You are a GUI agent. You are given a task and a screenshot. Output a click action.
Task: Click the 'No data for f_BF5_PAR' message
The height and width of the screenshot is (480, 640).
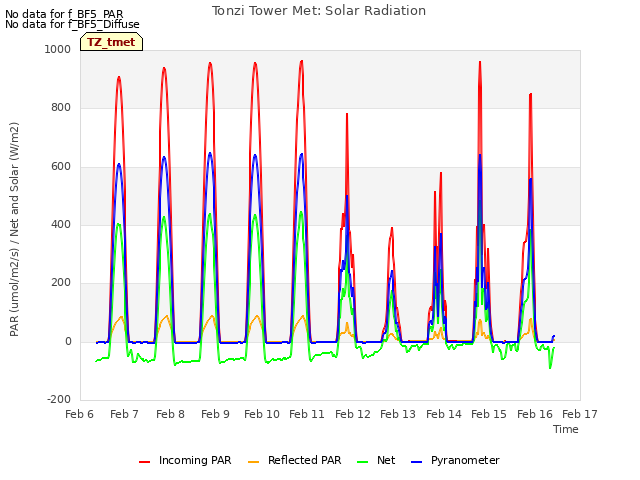point(64,14)
